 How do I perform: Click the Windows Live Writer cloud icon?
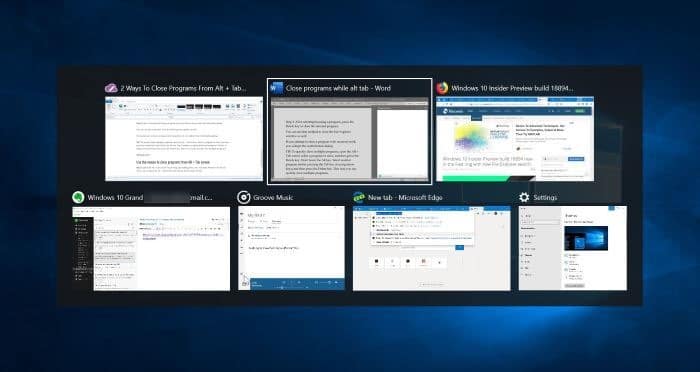click(111, 88)
